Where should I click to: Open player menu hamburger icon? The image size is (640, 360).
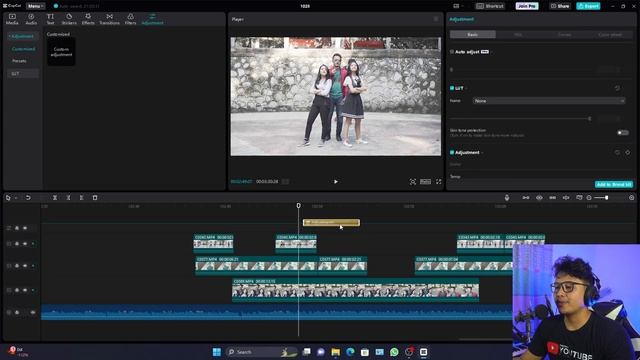coord(436,19)
